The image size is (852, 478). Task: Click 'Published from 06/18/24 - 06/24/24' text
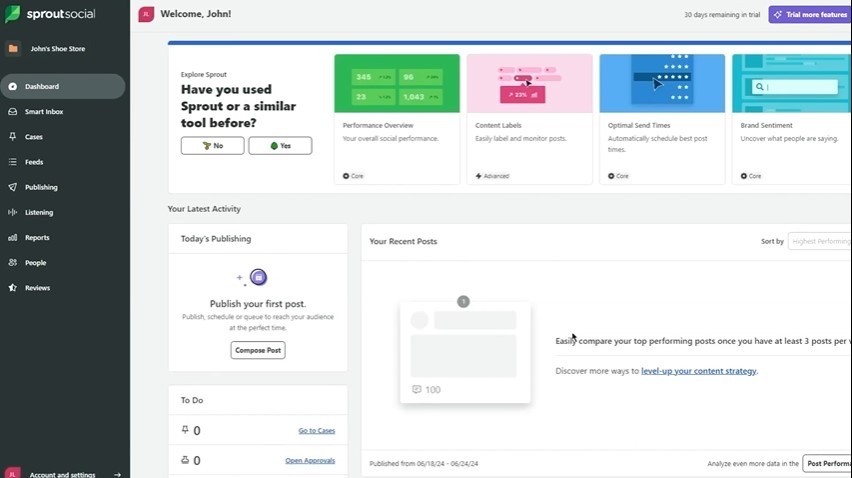(424, 464)
